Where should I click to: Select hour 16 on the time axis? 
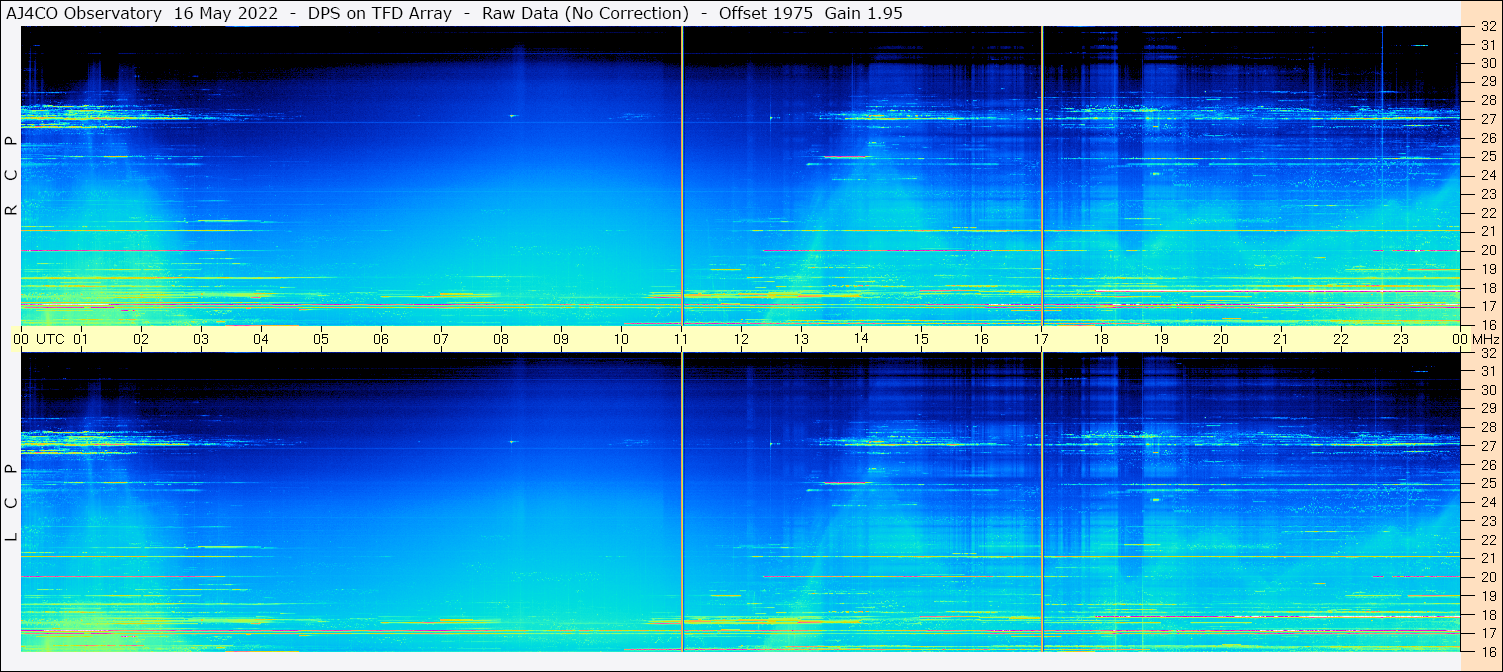(x=981, y=339)
